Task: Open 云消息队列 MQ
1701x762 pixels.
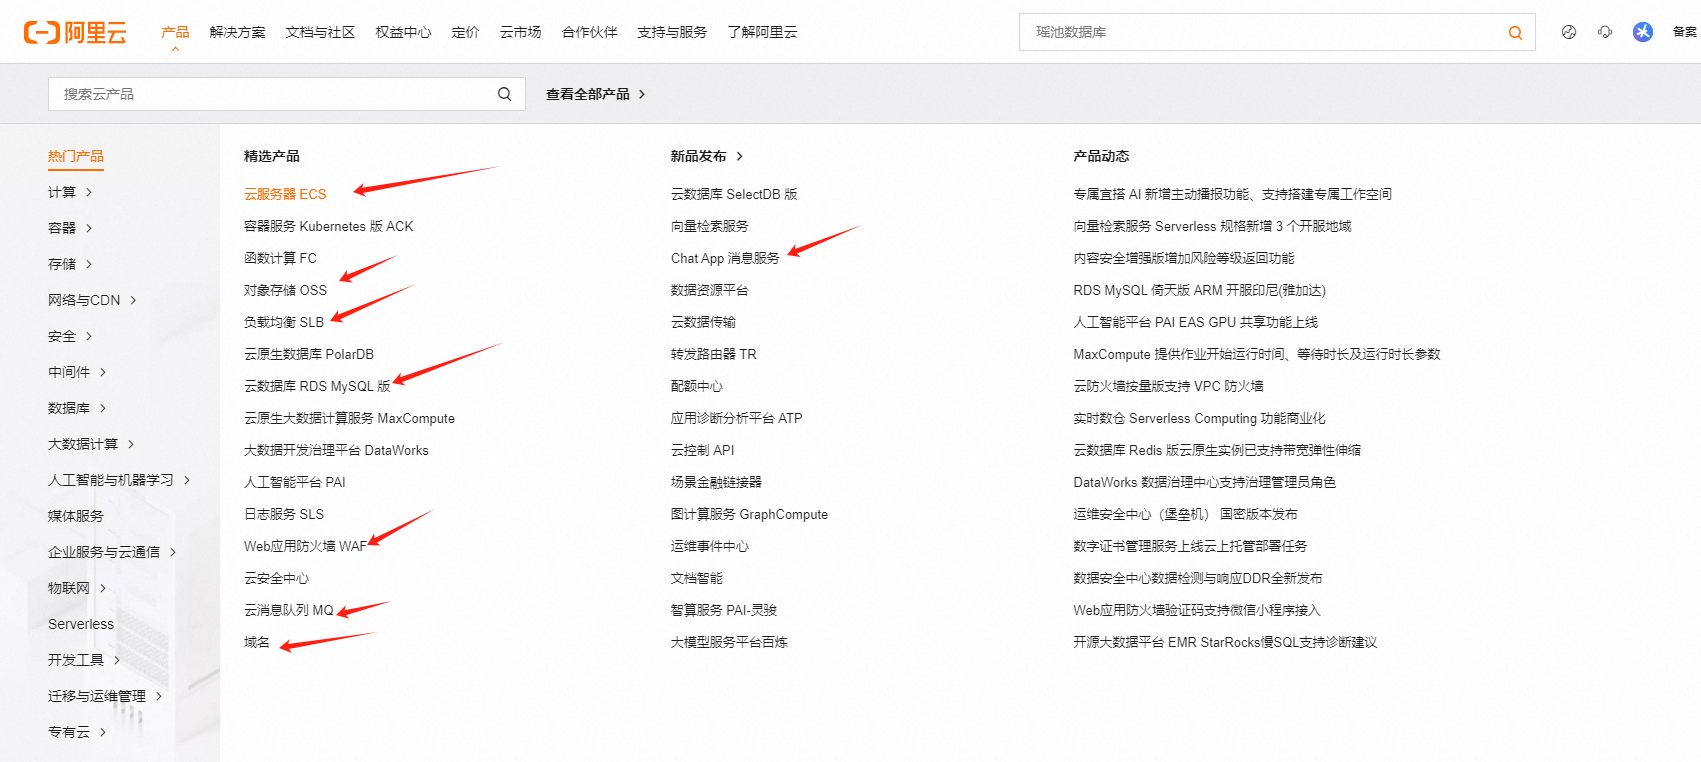Action: 289,610
